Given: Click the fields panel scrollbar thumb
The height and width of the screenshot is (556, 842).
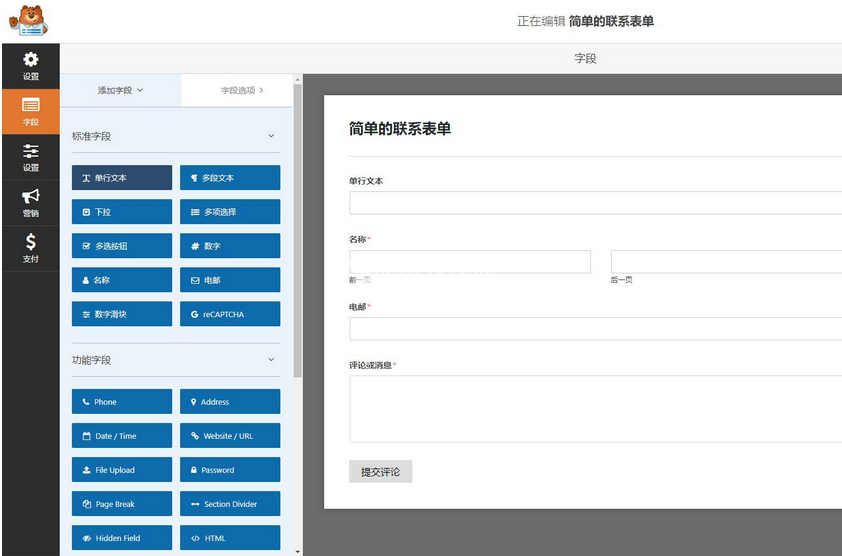Looking at the screenshot, I should point(298,231).
